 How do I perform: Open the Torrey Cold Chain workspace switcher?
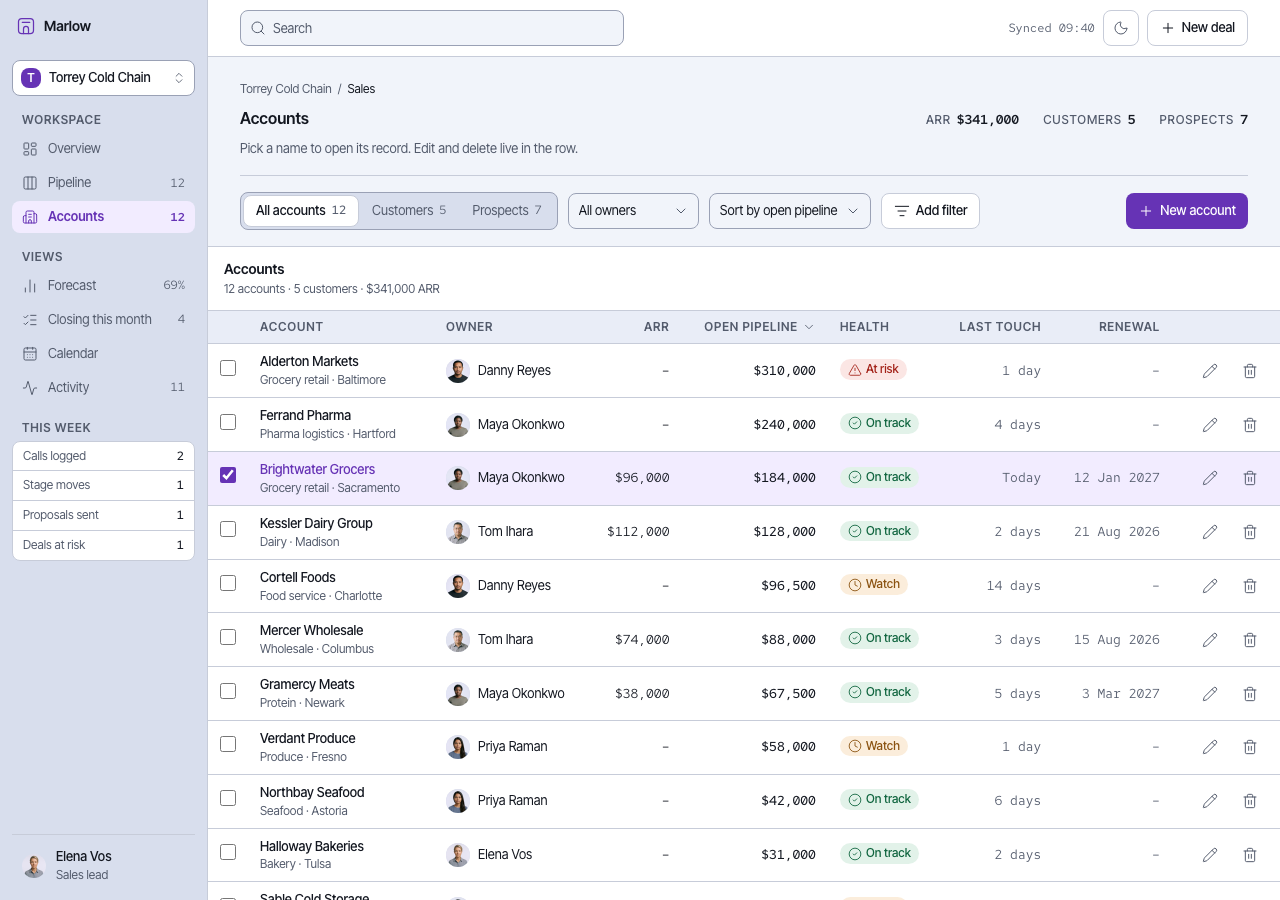[103, 78]
